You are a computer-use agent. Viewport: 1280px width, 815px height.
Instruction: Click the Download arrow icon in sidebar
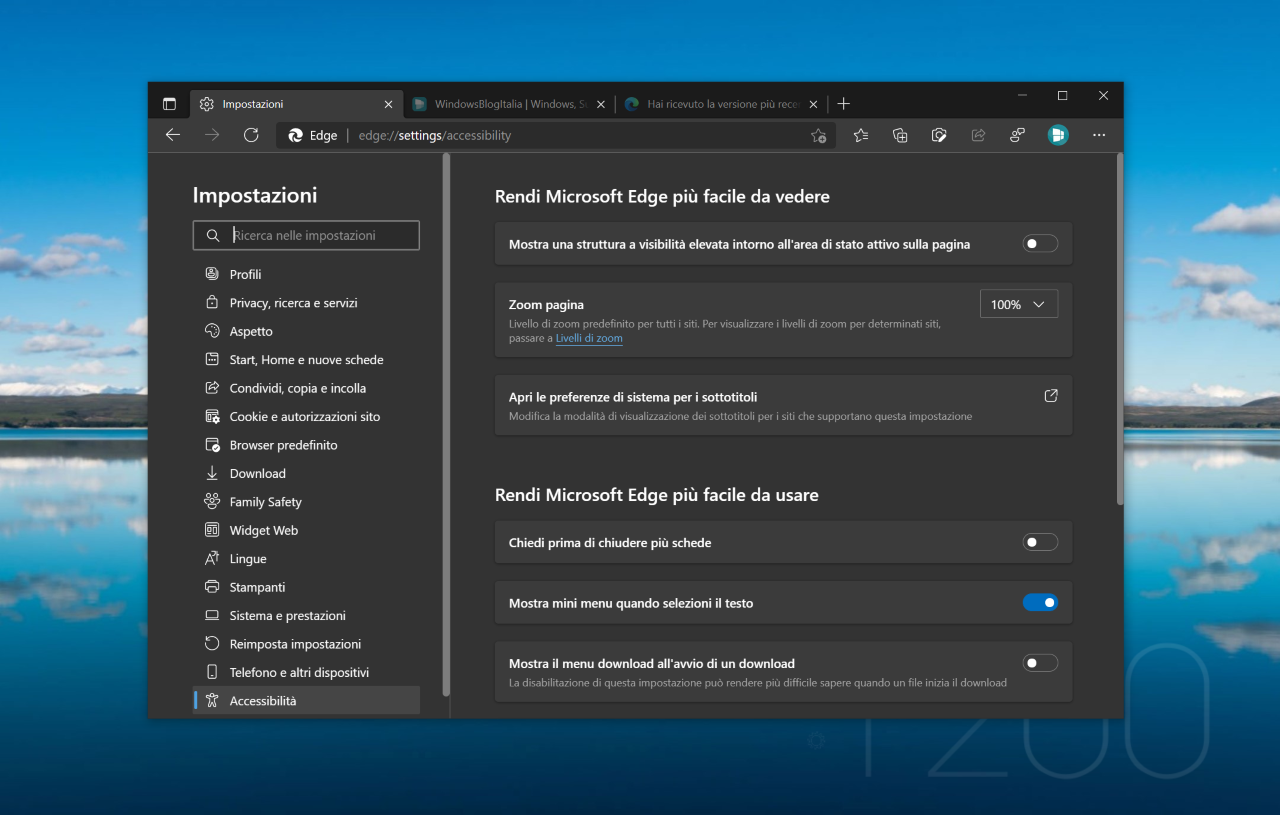click(212, 473)
